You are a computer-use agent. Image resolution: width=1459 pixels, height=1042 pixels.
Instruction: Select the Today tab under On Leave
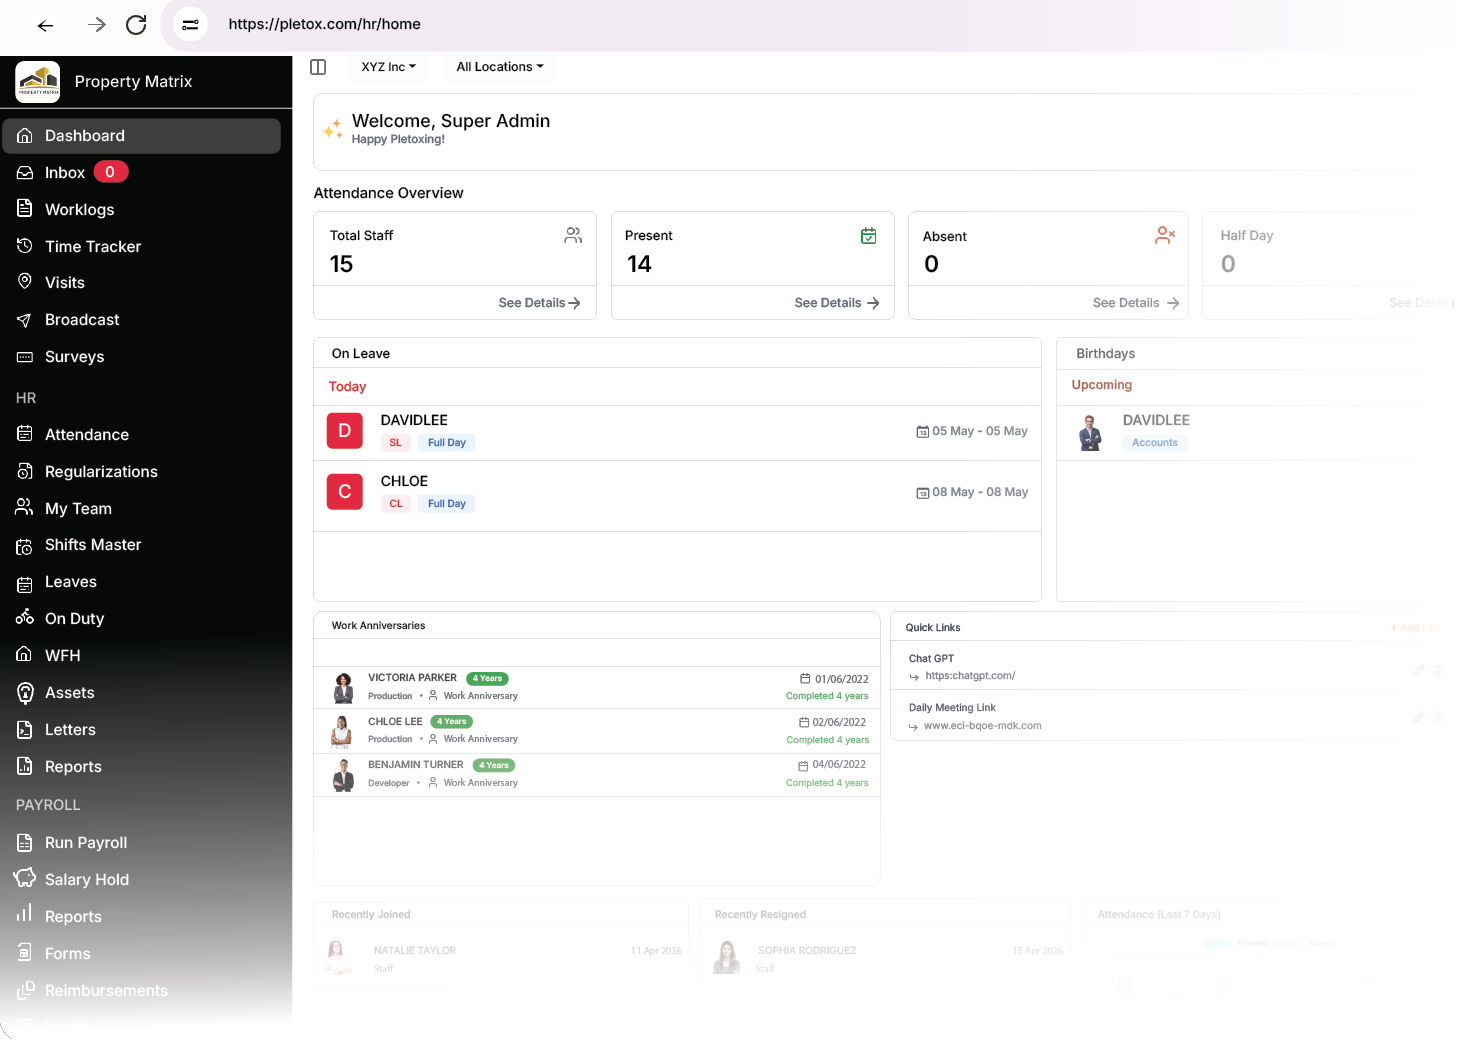[347, 387]
